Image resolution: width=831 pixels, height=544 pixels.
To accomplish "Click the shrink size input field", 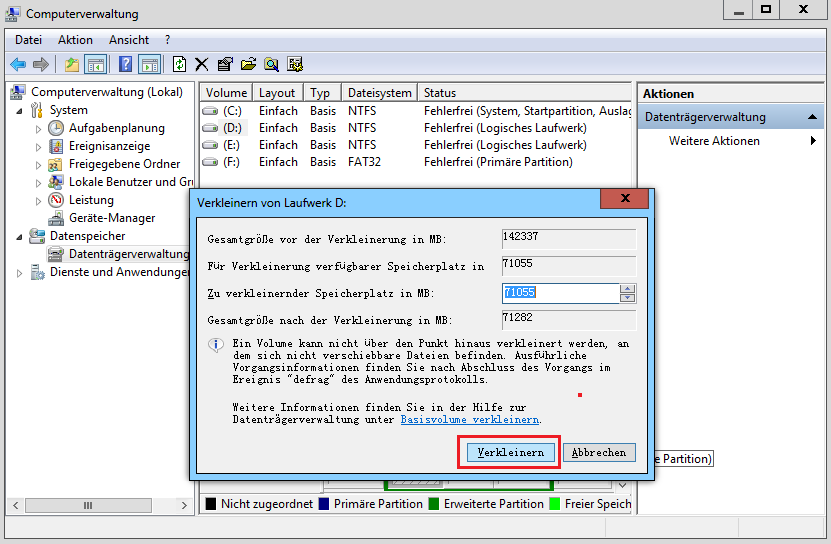I will (x=560, y=293).
